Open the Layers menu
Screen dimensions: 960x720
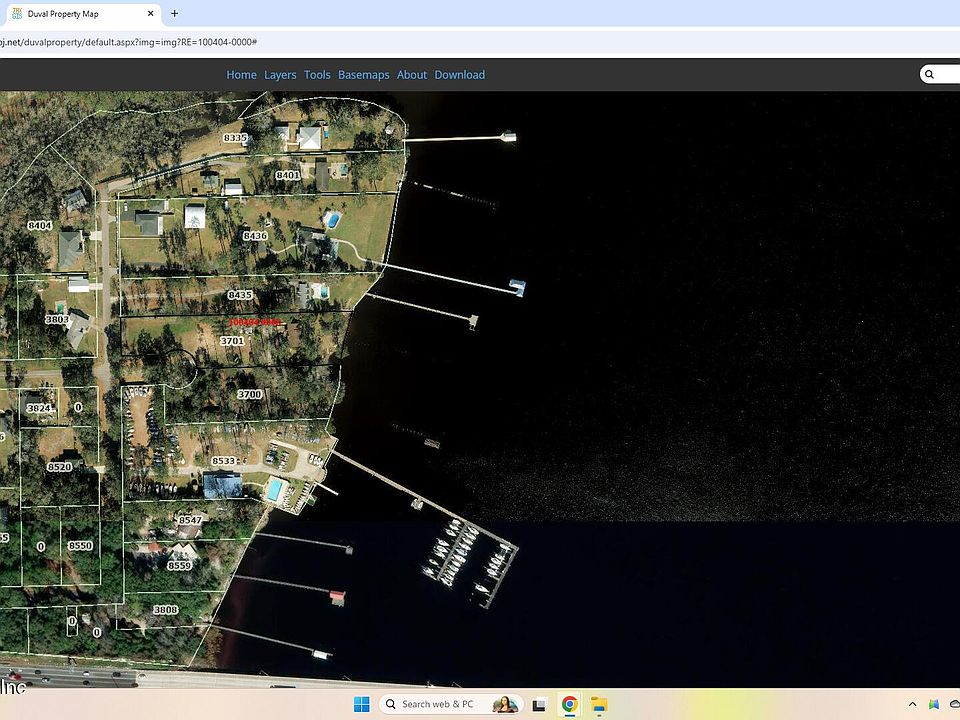pyautogui.click(x=280, y=75)
